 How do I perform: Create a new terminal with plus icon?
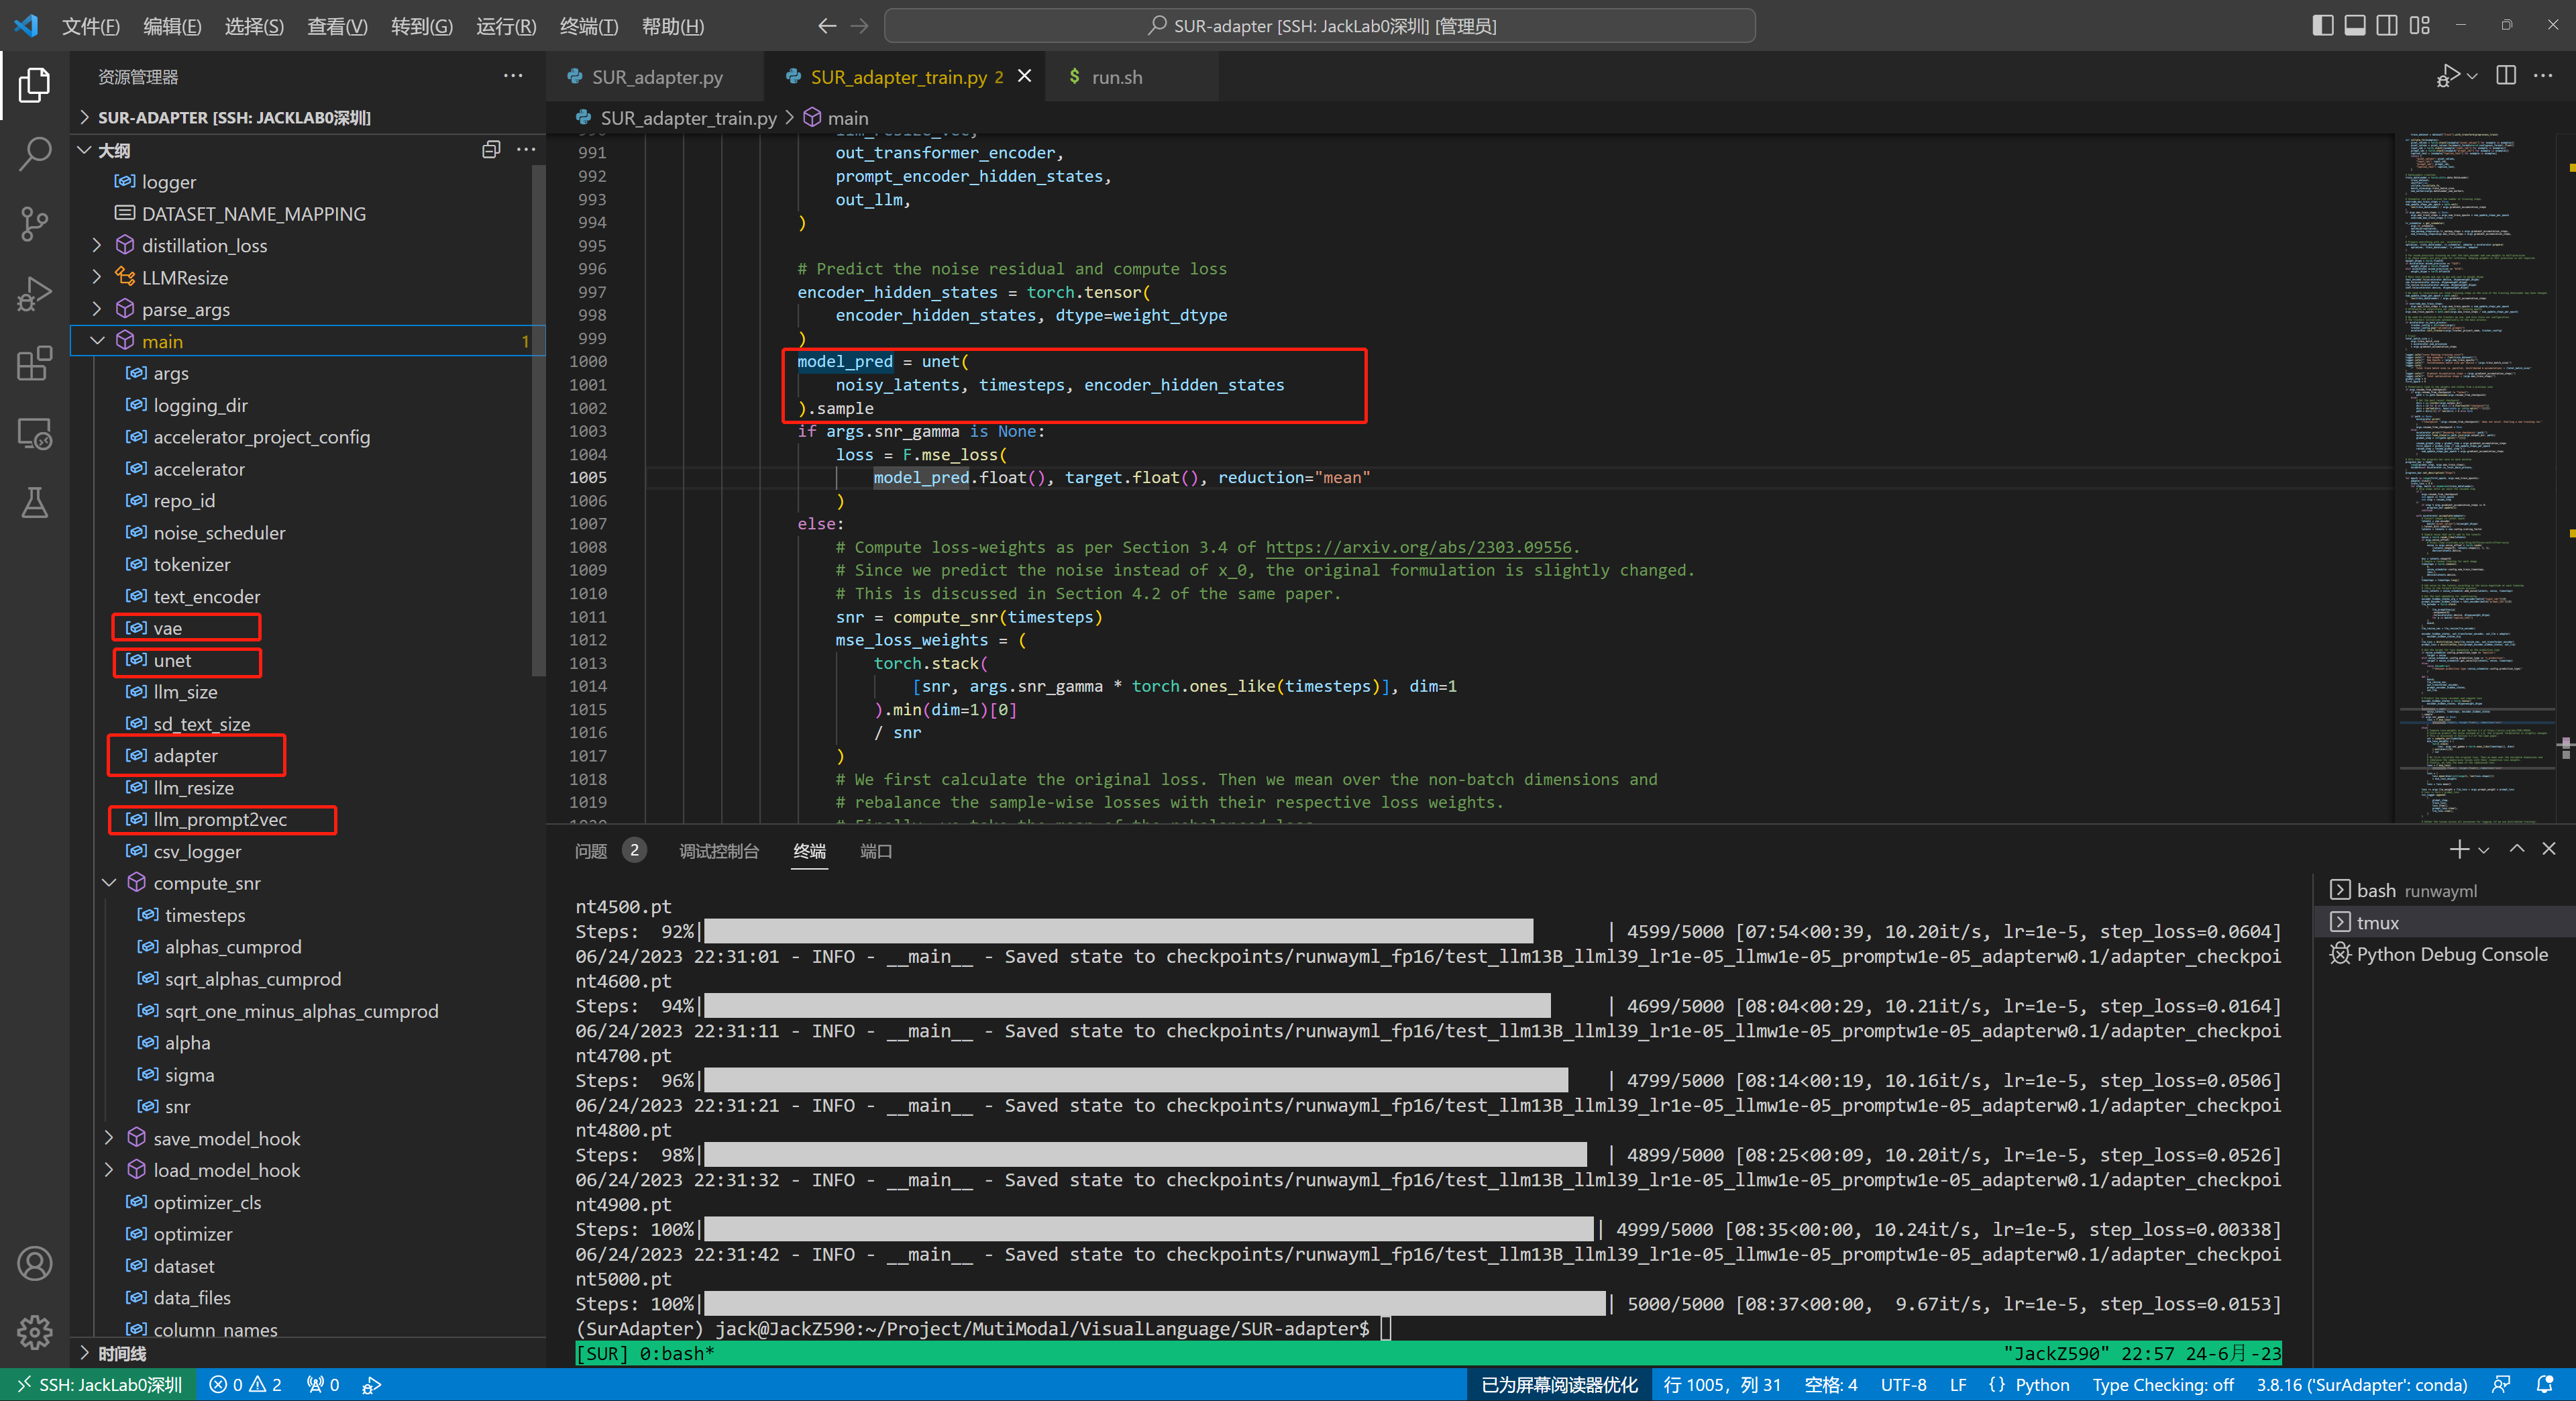click(x=2459, y=850)
